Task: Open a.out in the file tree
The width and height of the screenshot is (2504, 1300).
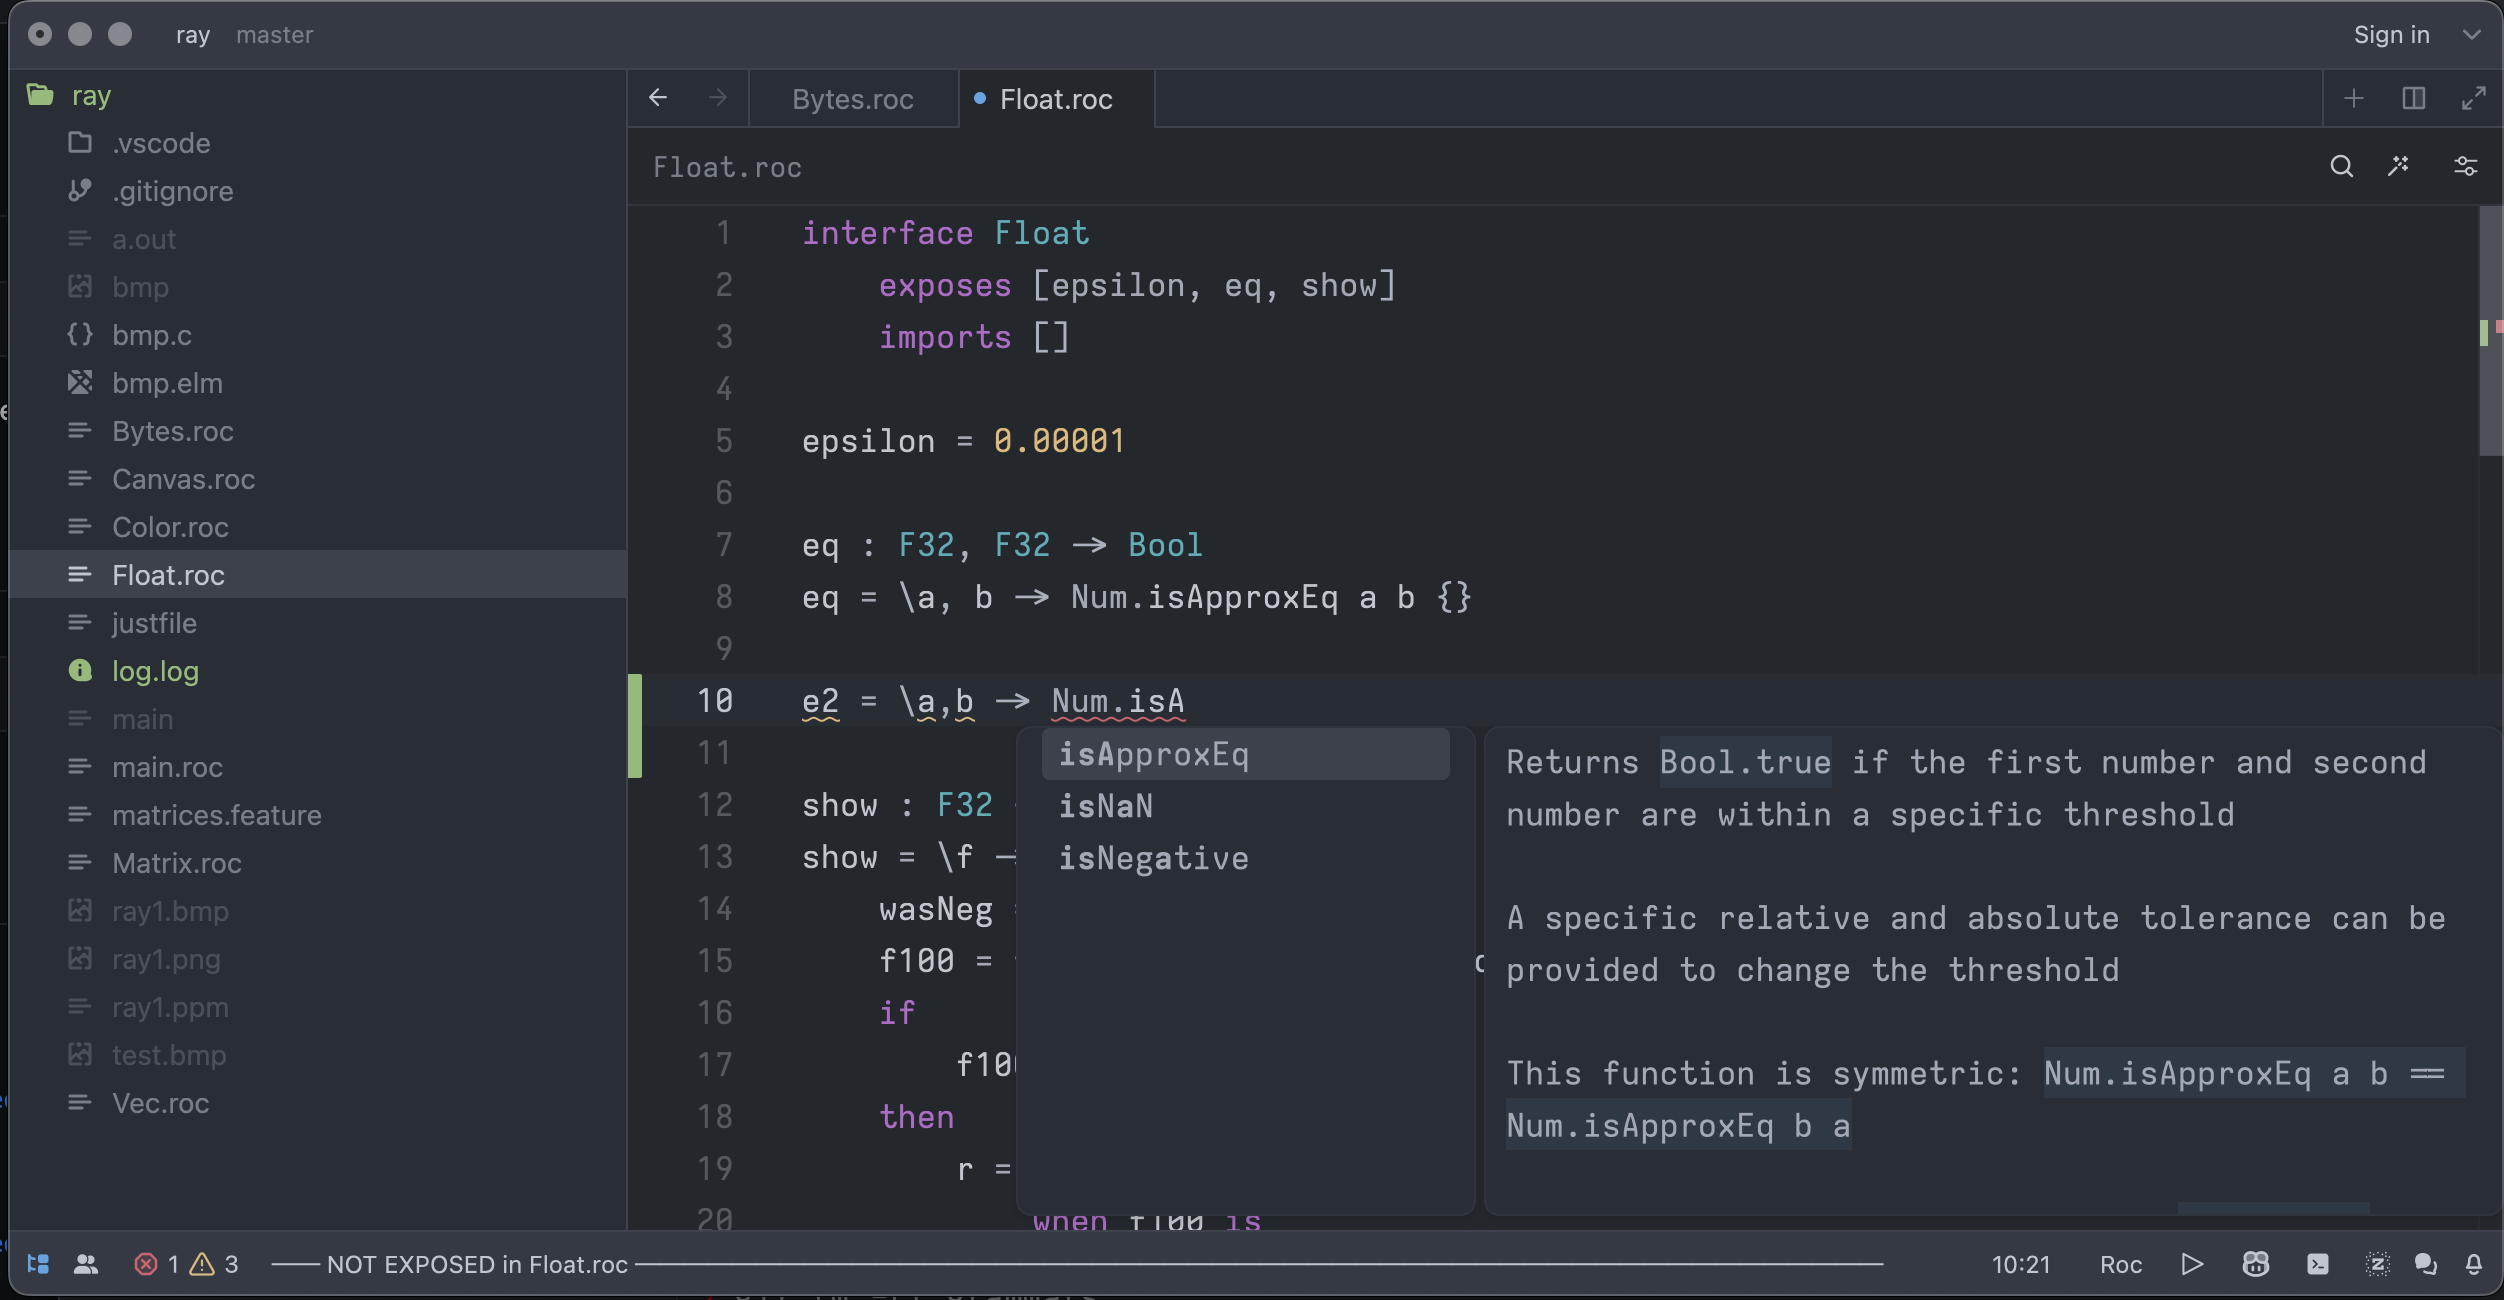Action: [318, 239]
